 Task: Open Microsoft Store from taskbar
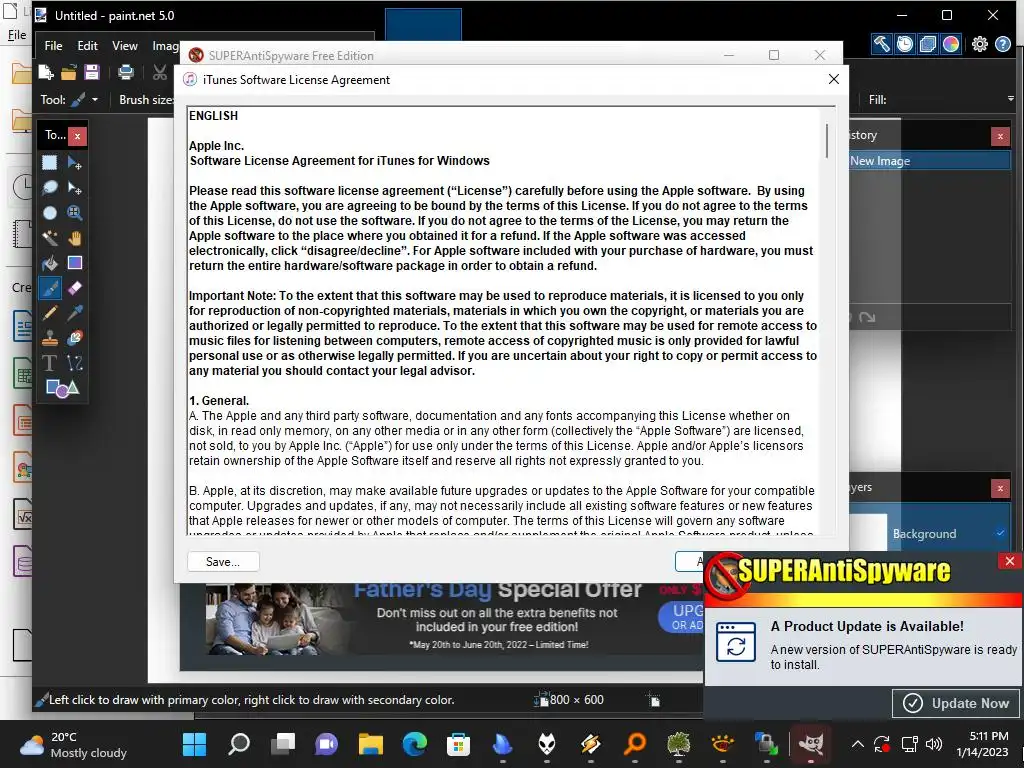(x=458, y=744)
